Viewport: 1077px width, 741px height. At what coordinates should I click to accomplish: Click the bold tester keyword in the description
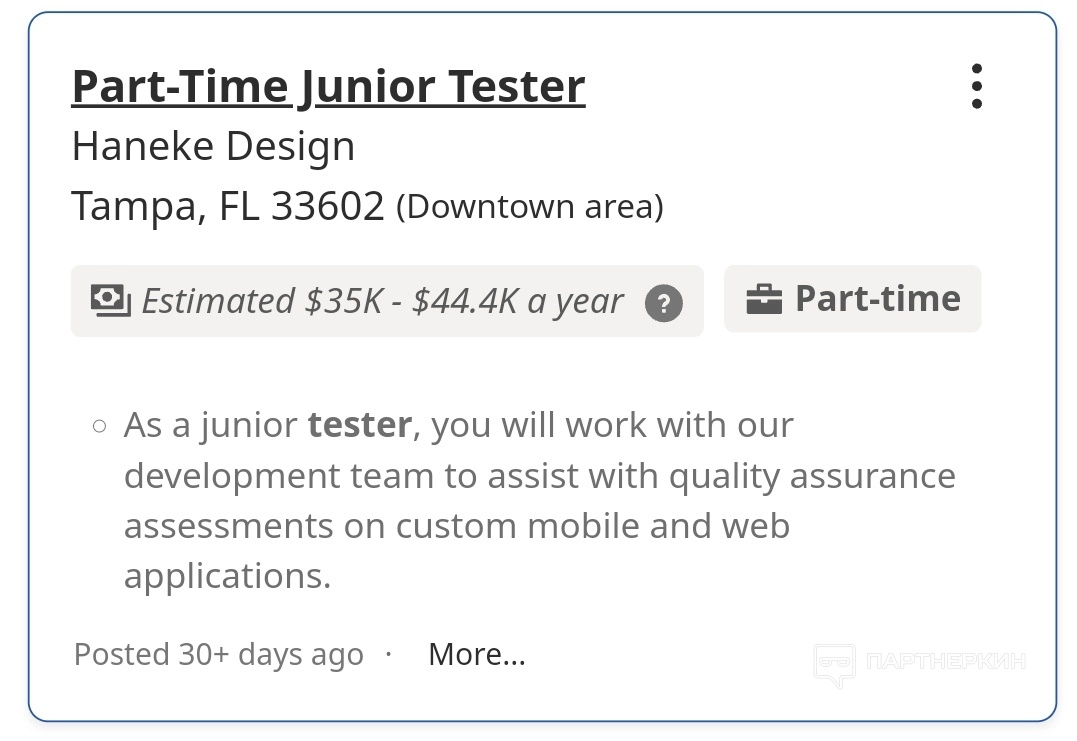click(x=359, y=425)
